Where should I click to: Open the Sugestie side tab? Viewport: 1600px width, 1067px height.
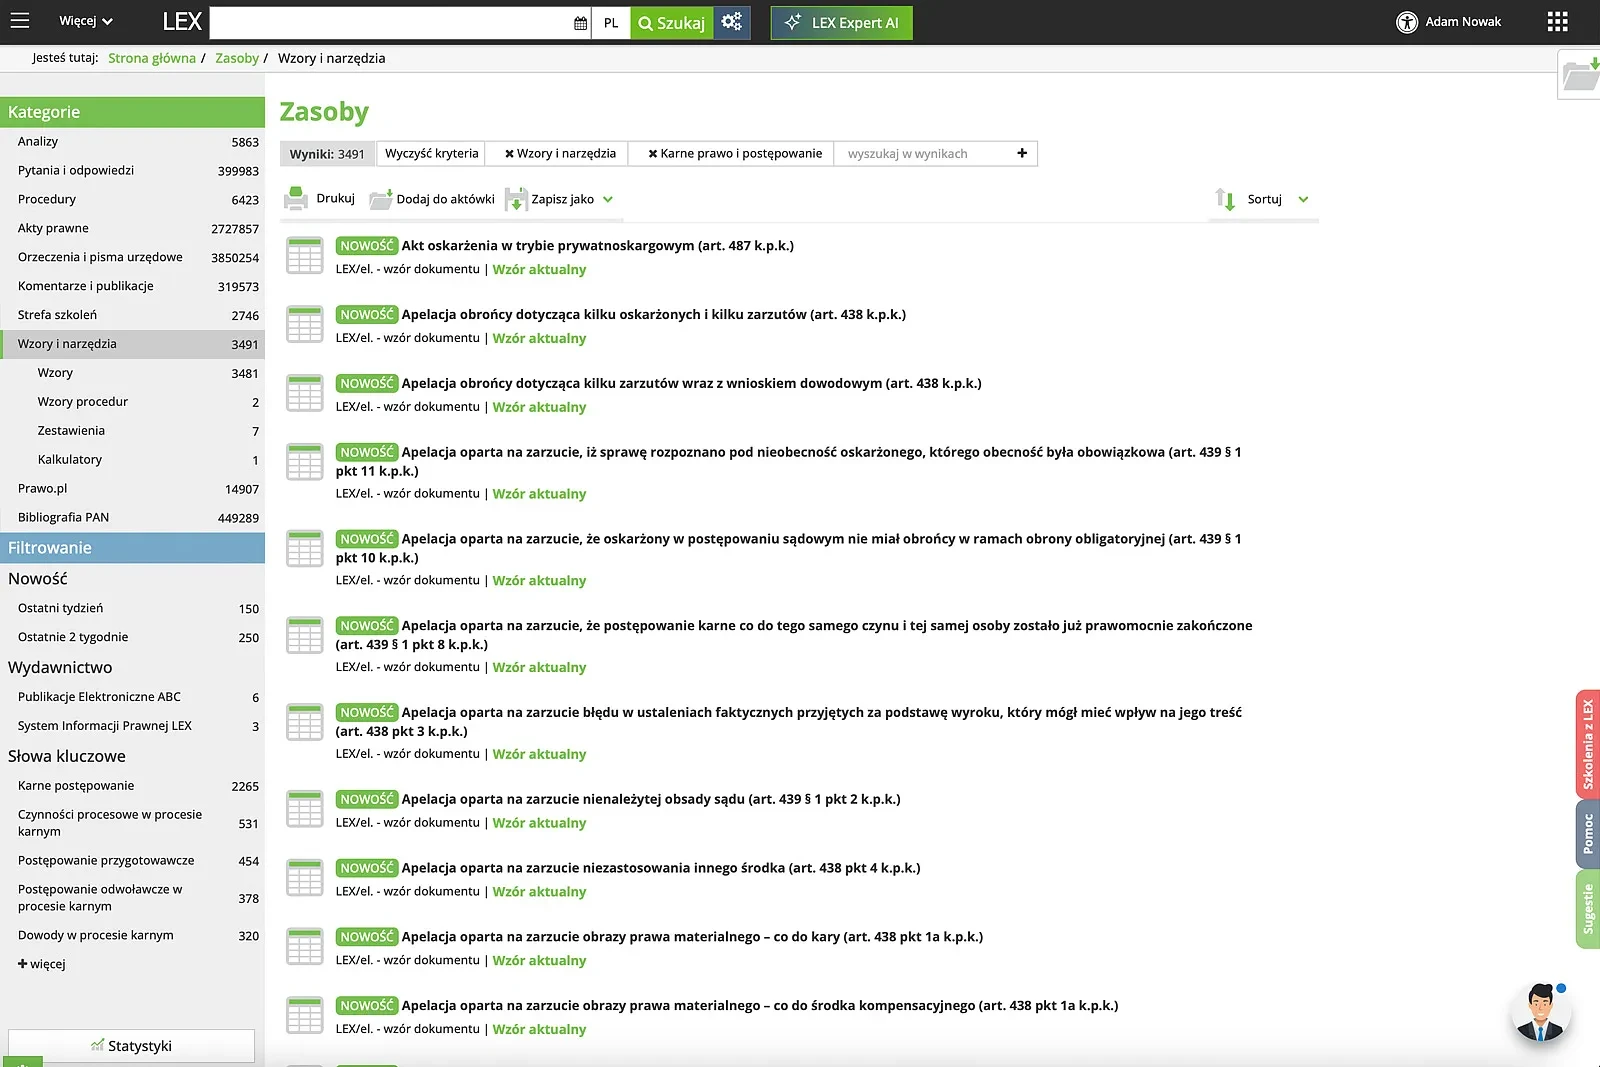point(1588,908)
